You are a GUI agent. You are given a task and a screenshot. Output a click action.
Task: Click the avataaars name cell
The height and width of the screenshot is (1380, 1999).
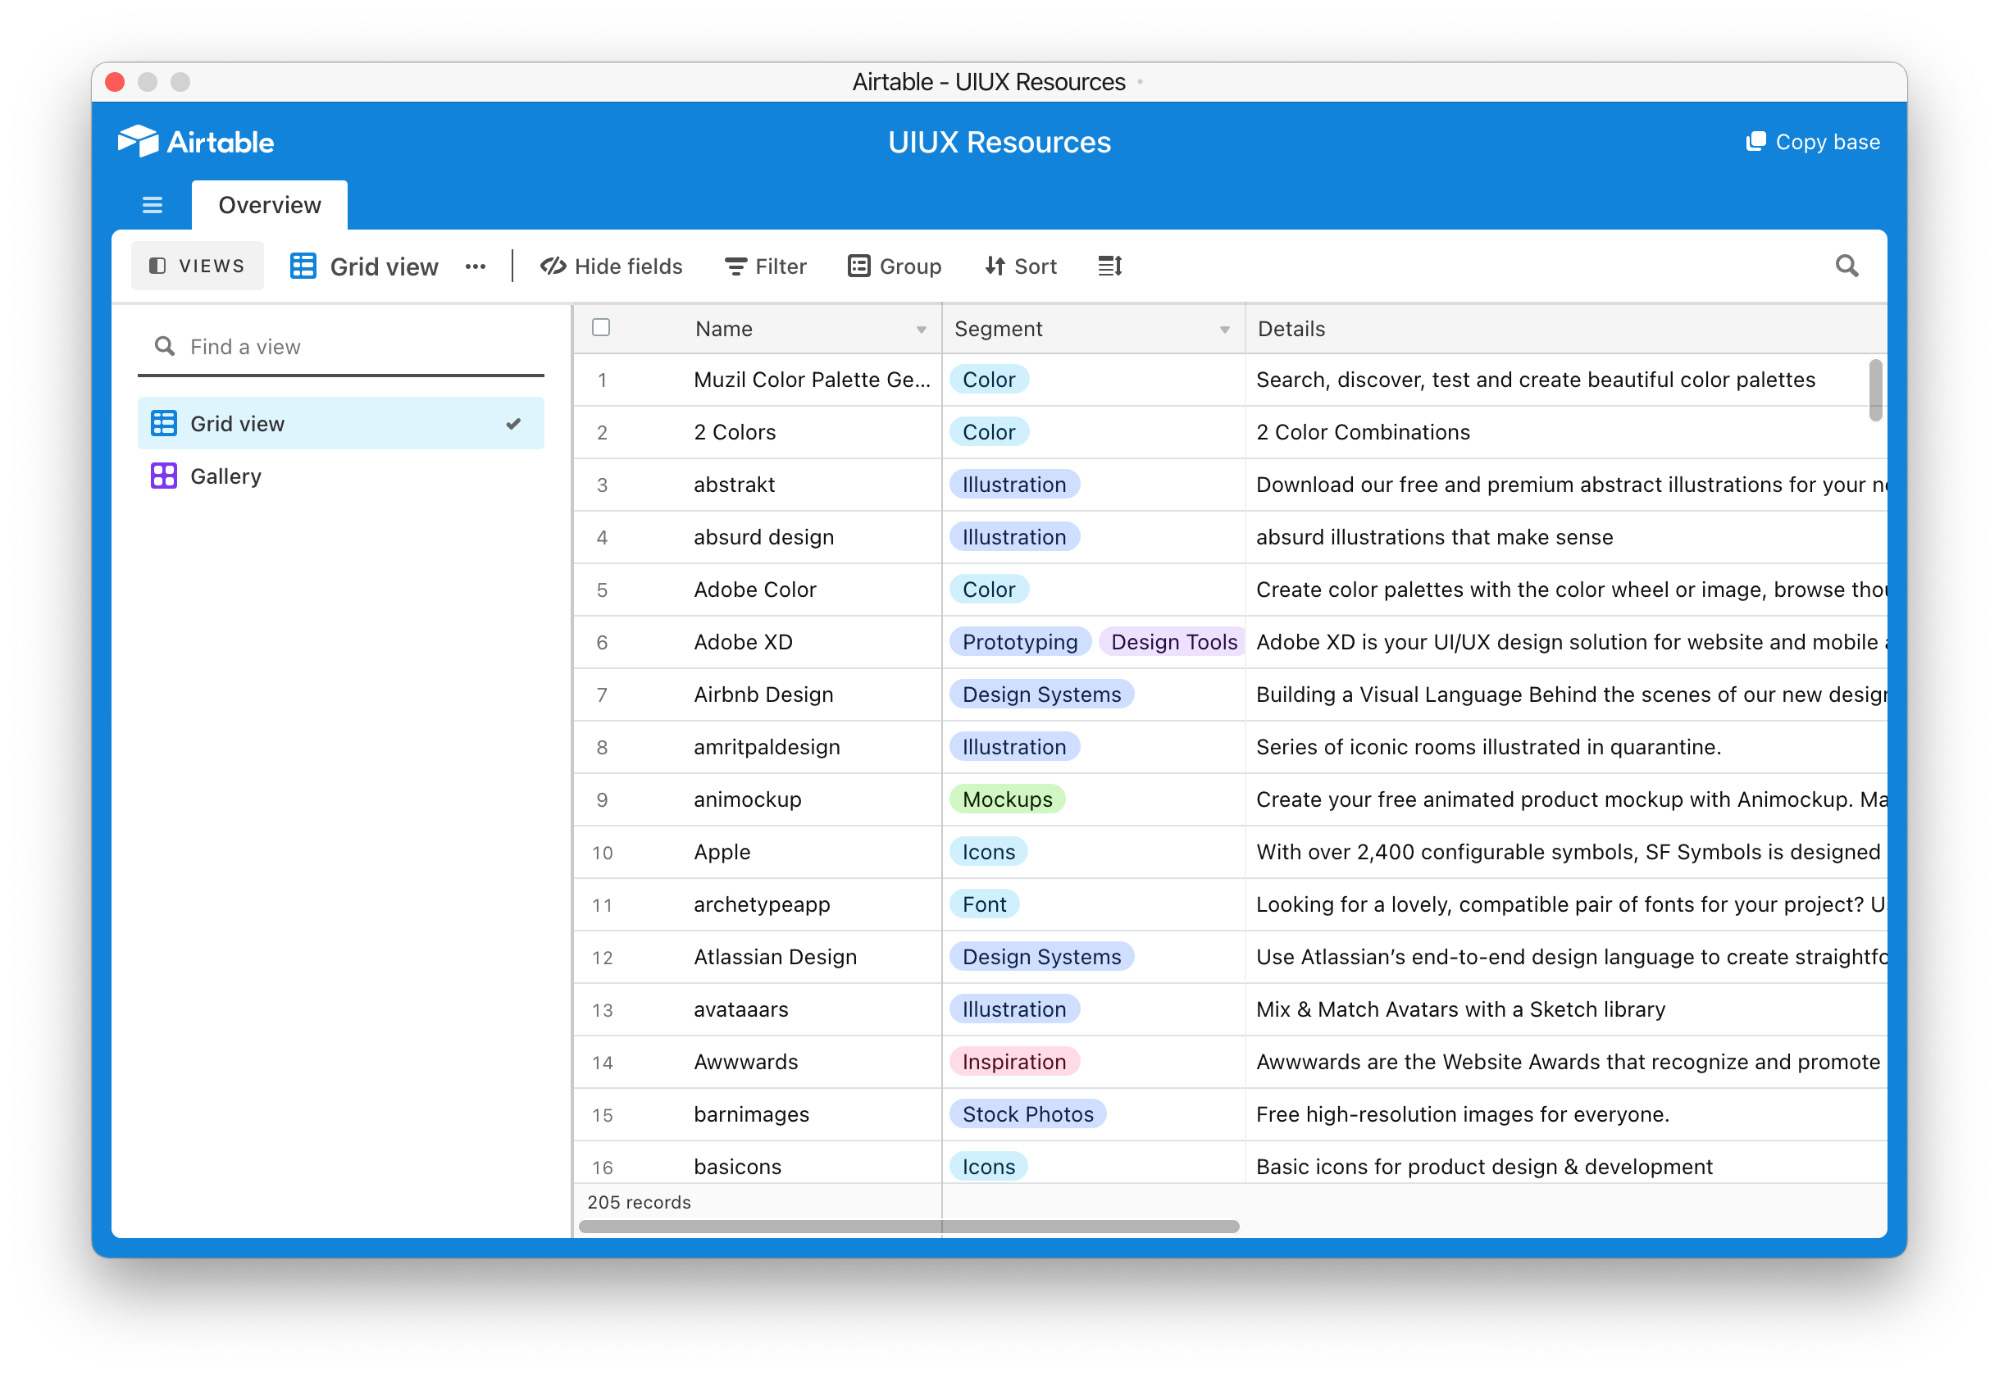pos(812,1009)
